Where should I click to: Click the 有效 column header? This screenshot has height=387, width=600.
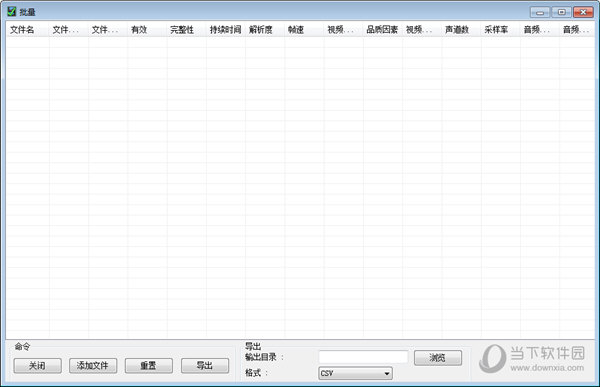click(x=147, y=29)
